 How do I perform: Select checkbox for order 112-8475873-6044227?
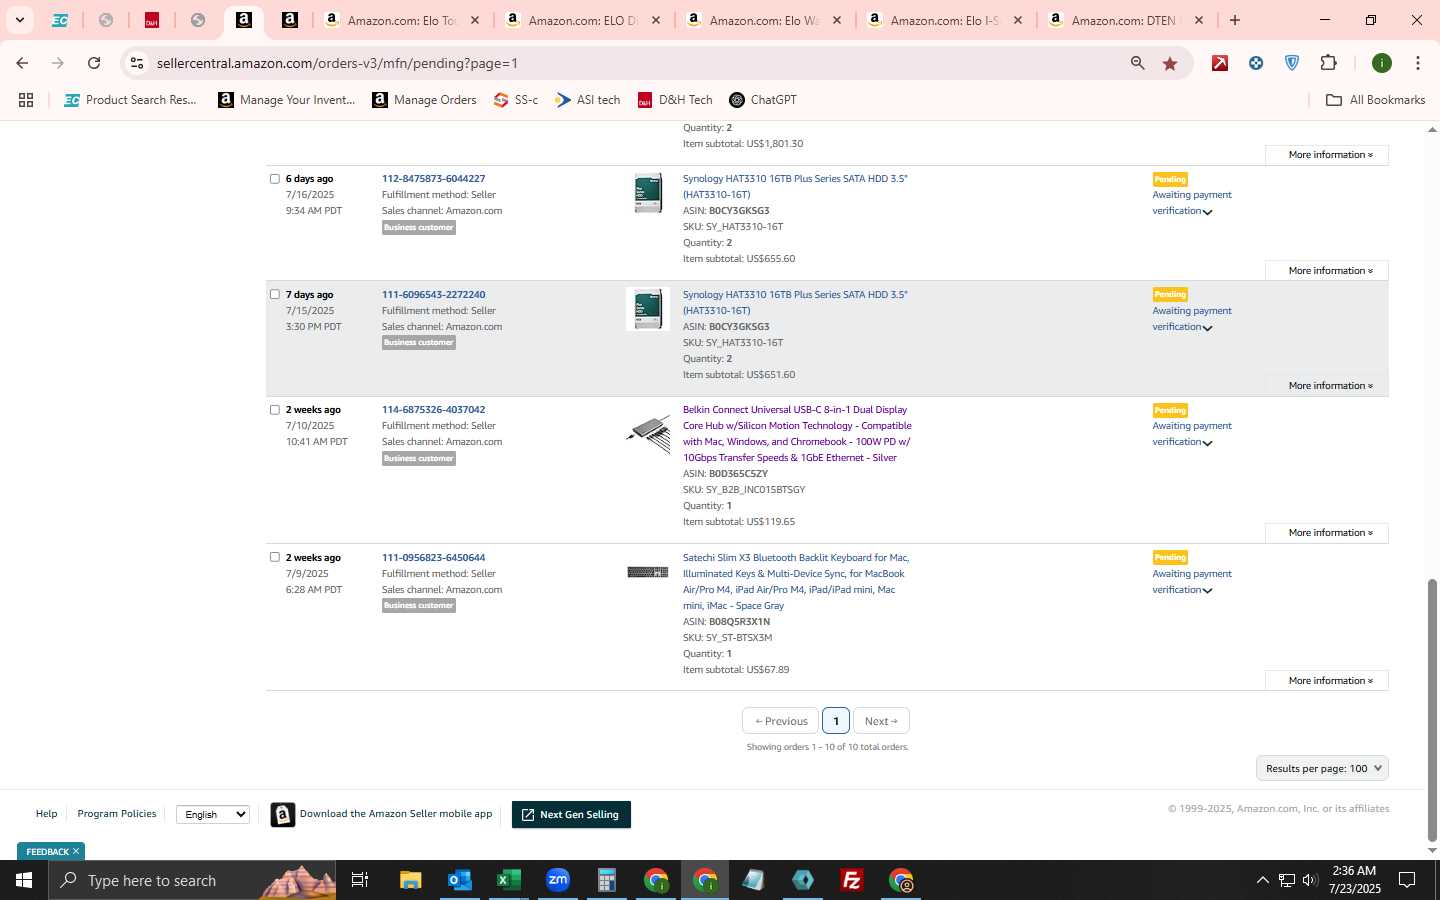point(275,179)
